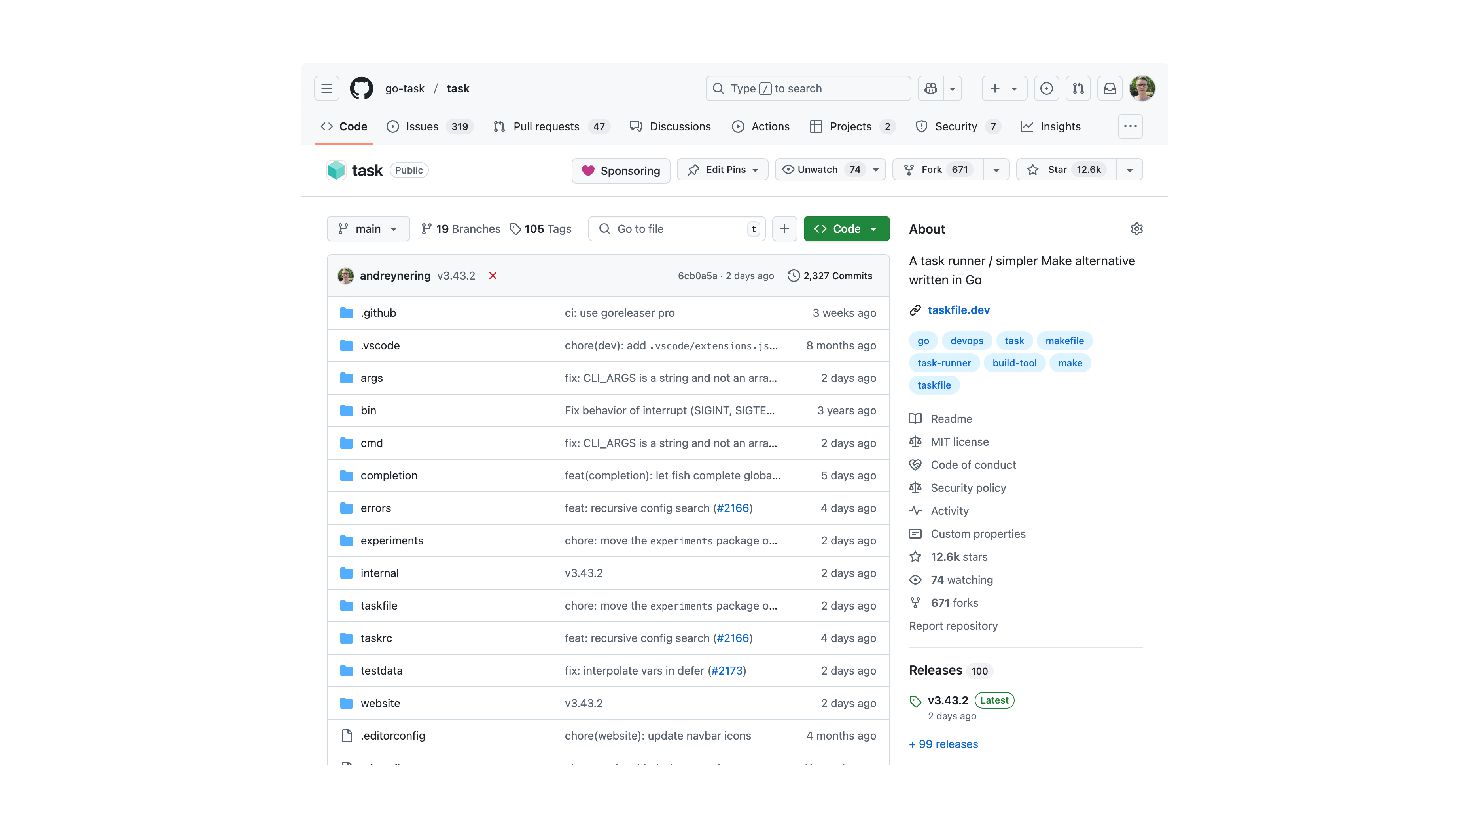
Task: Open the Pull requests tab
Action: tap(551, 126)
